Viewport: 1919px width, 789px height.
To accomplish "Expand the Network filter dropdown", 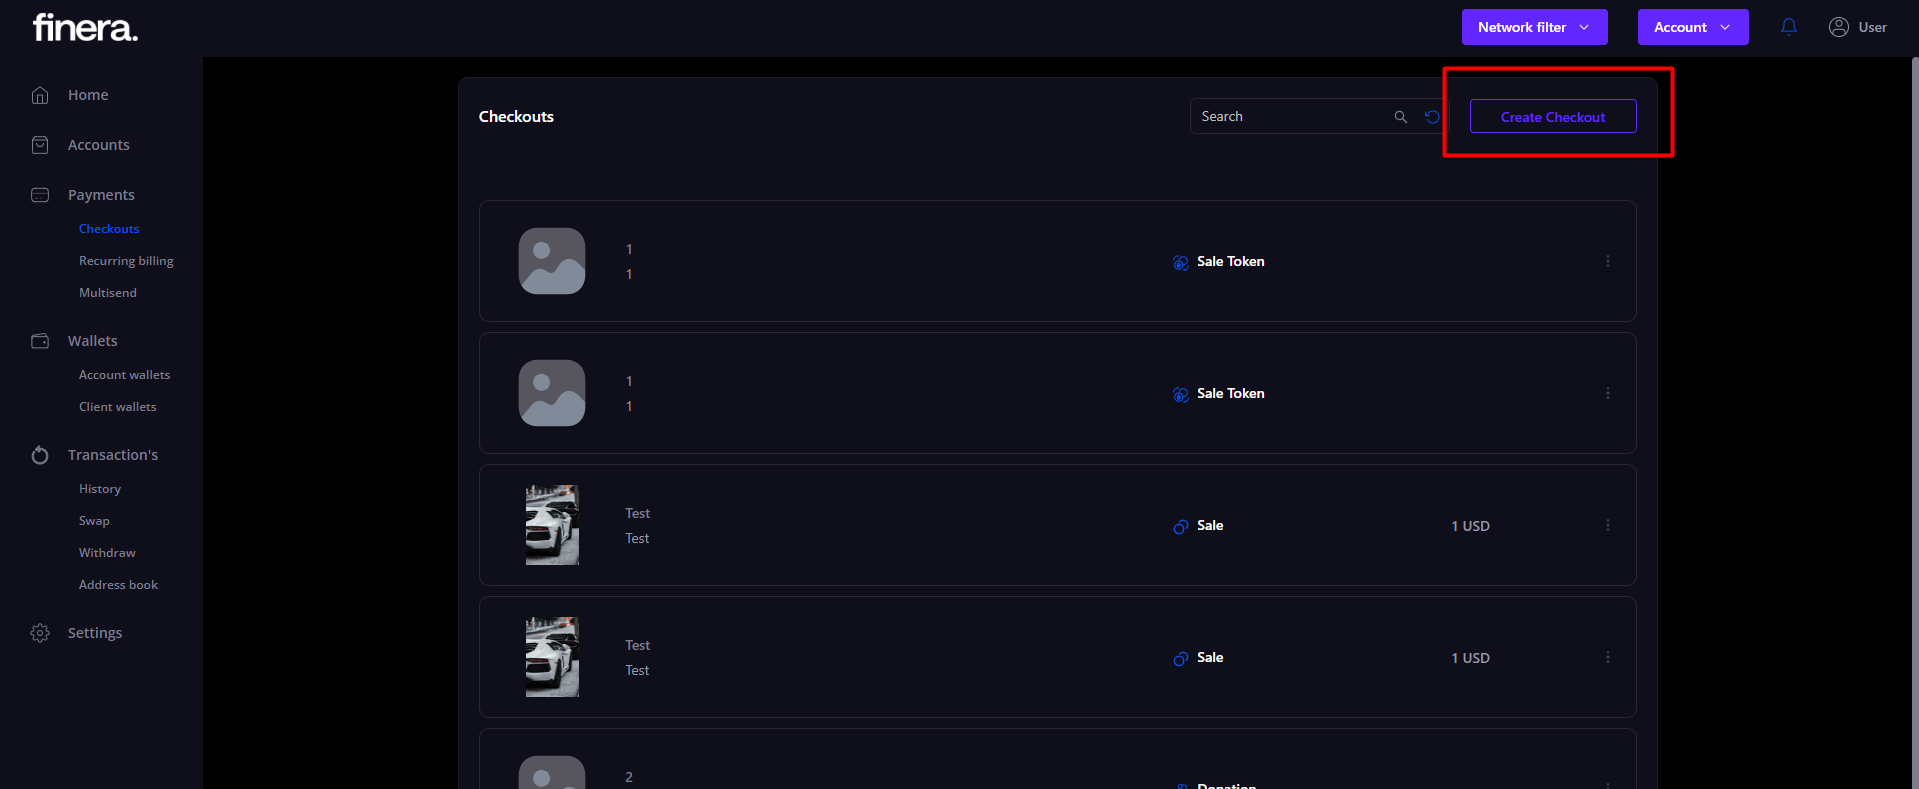I will [1534, 27].
